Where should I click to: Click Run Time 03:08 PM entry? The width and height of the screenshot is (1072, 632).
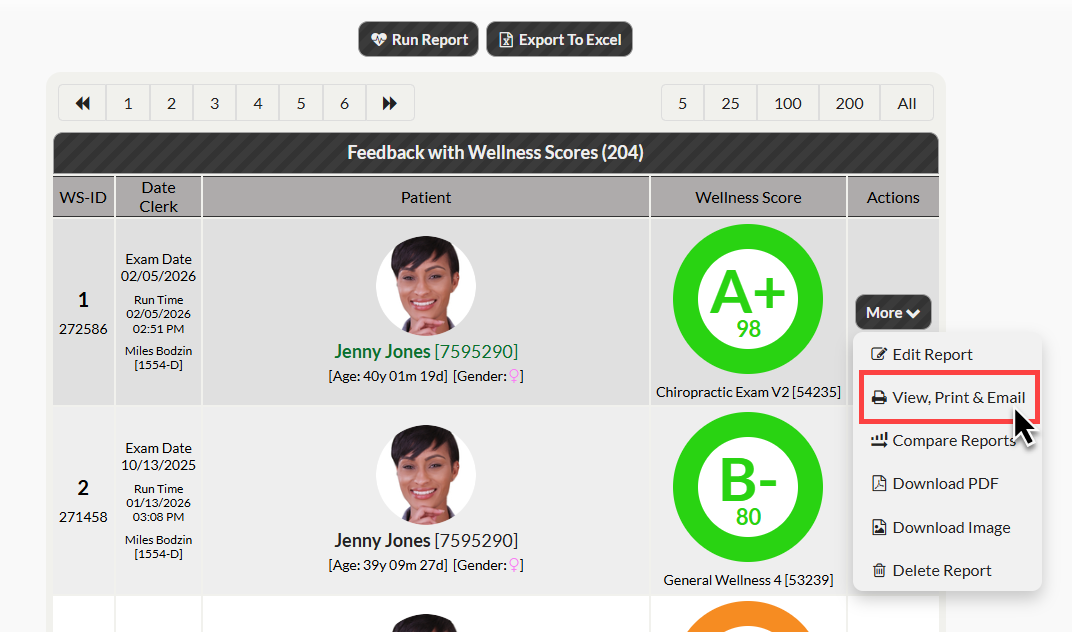tap(159, 503)
